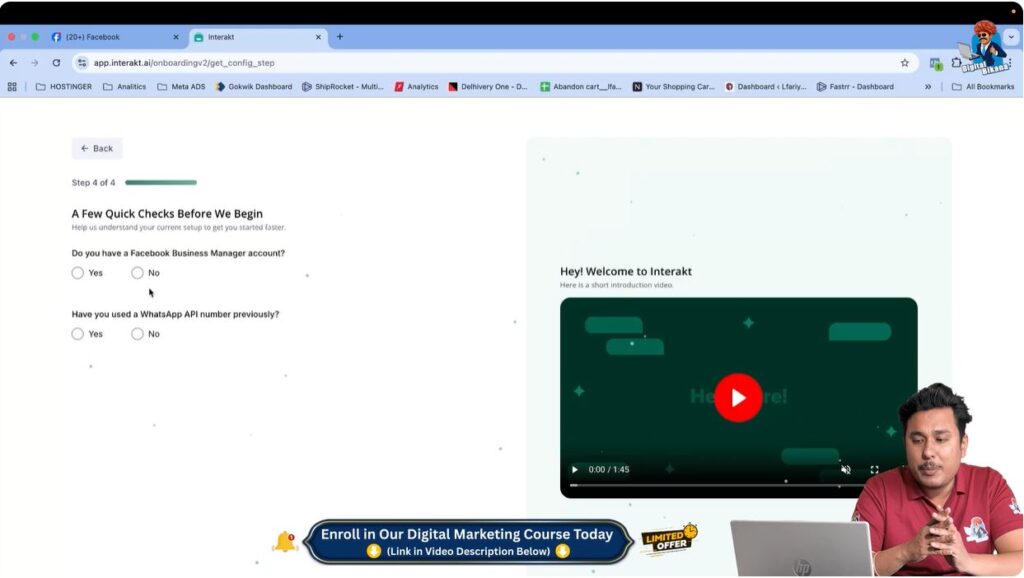This screenshot has height=578, width=1024.
Task: Select No for Facebook Business Manager account
Action: 137,273
